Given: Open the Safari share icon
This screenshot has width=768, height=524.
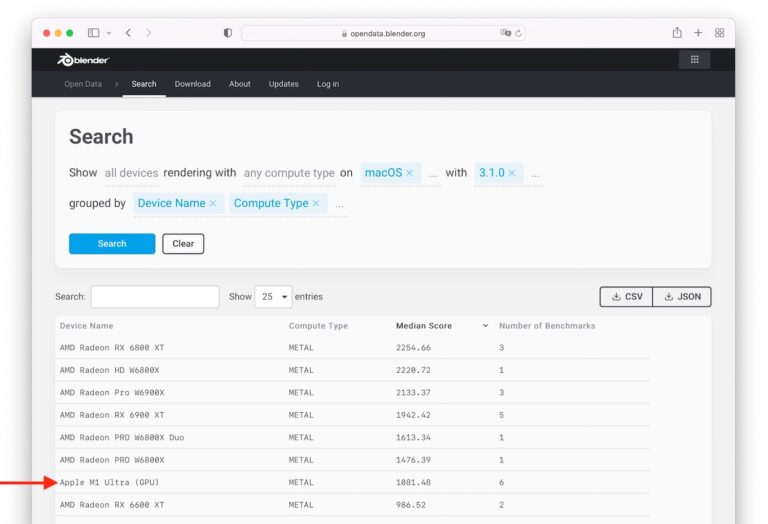Looking at the screenshot, I should [x=677, y=33].
